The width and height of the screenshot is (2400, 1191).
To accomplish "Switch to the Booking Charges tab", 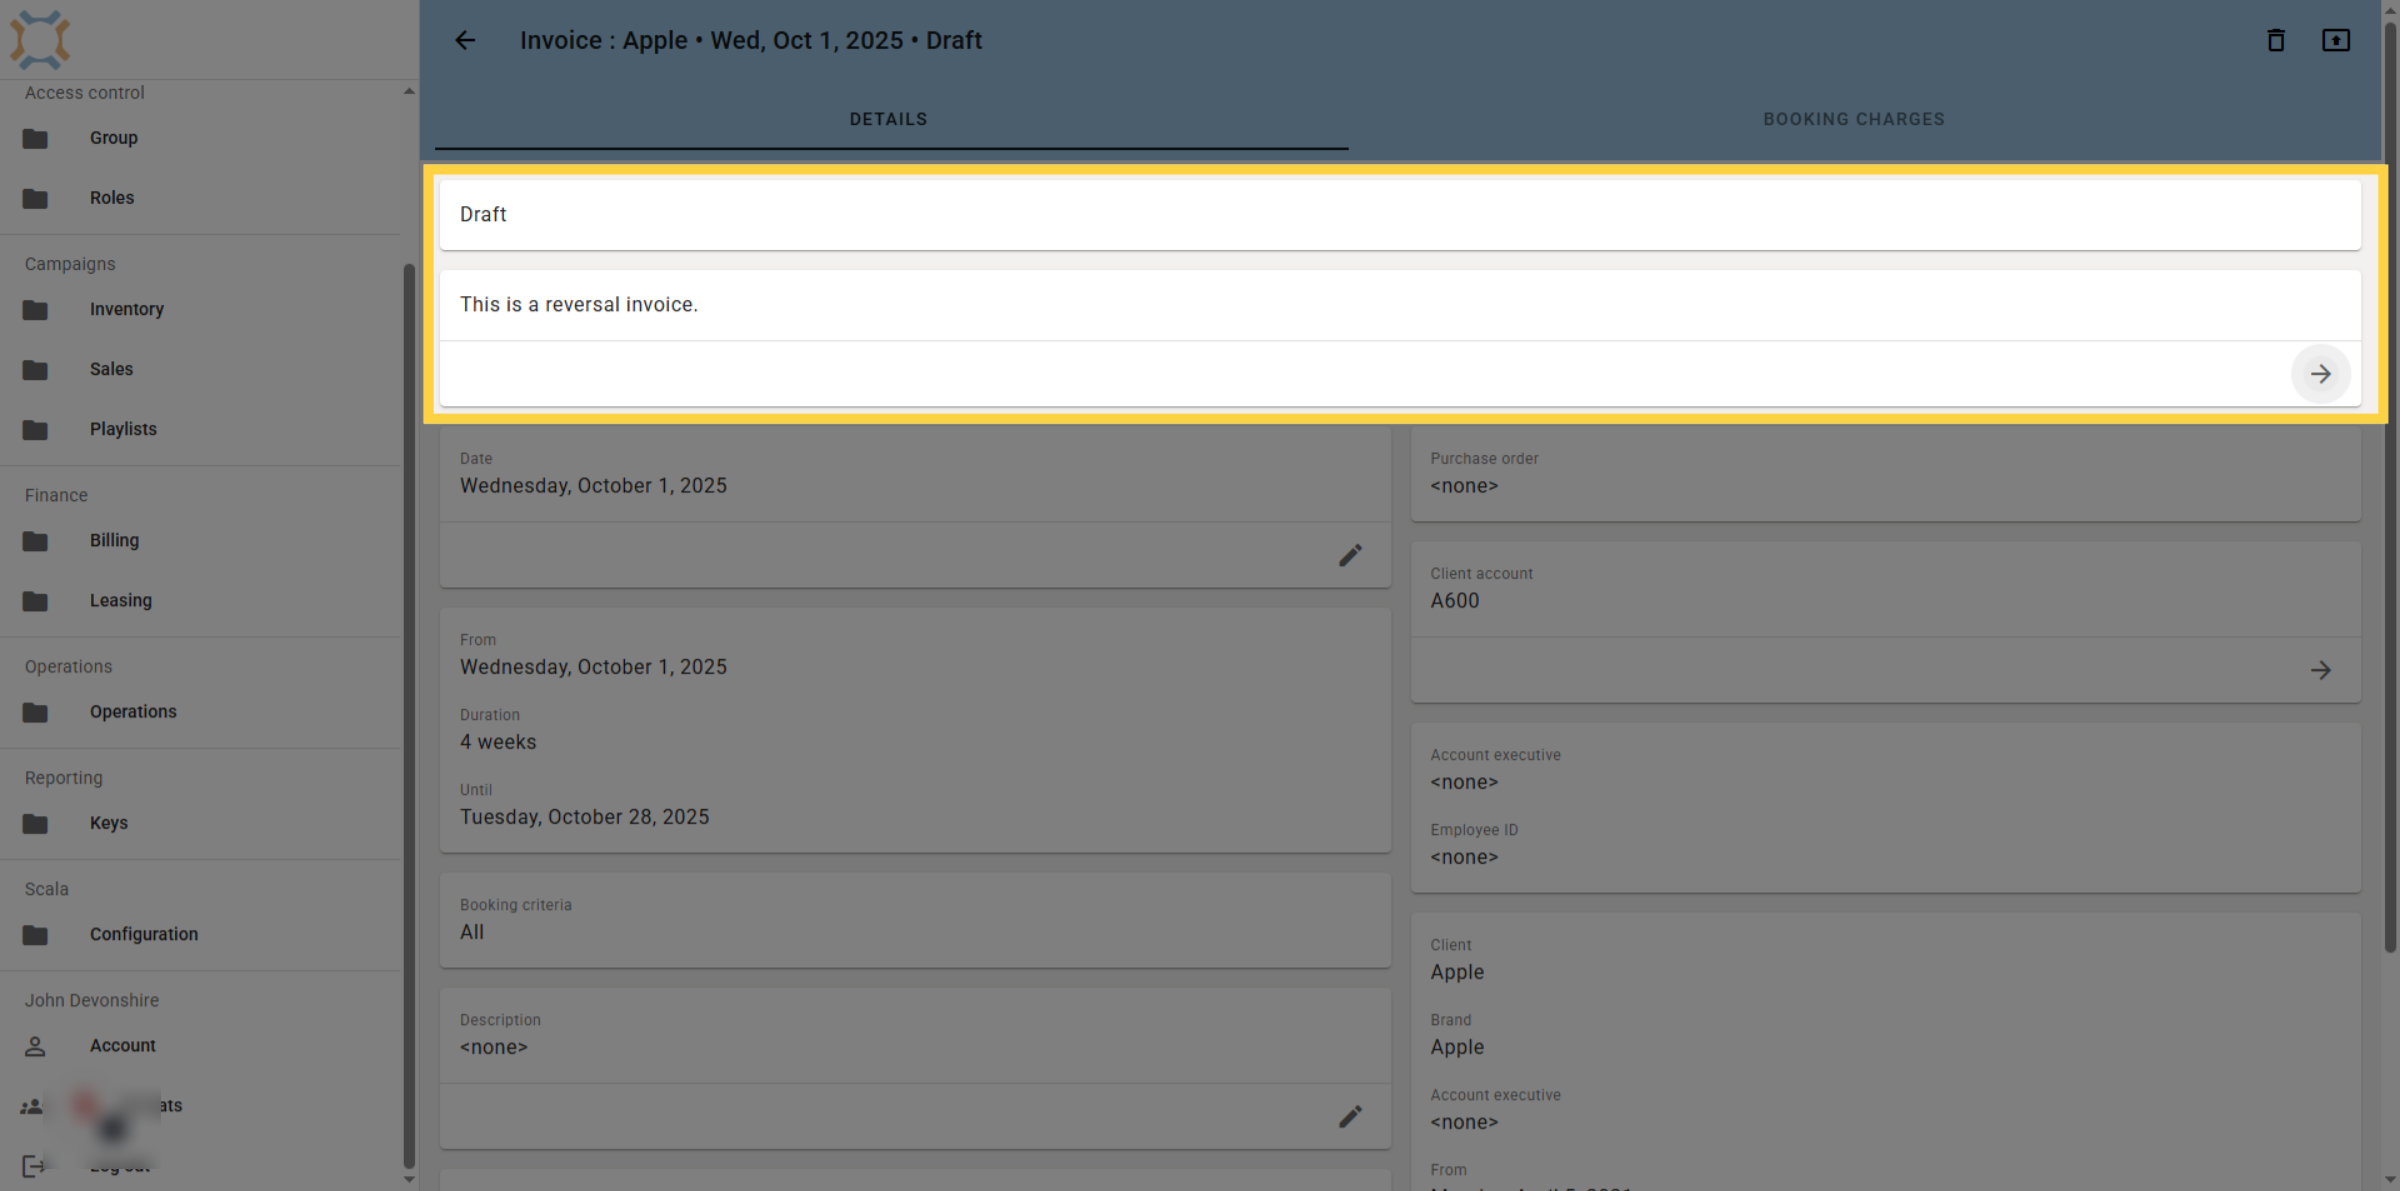I will pyautogui.click(x=1854, y=119).
